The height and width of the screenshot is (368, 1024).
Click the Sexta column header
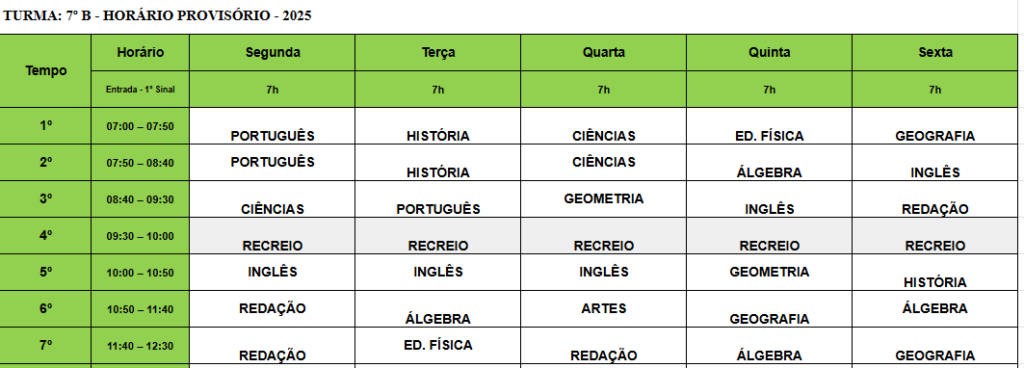point(935,53)
